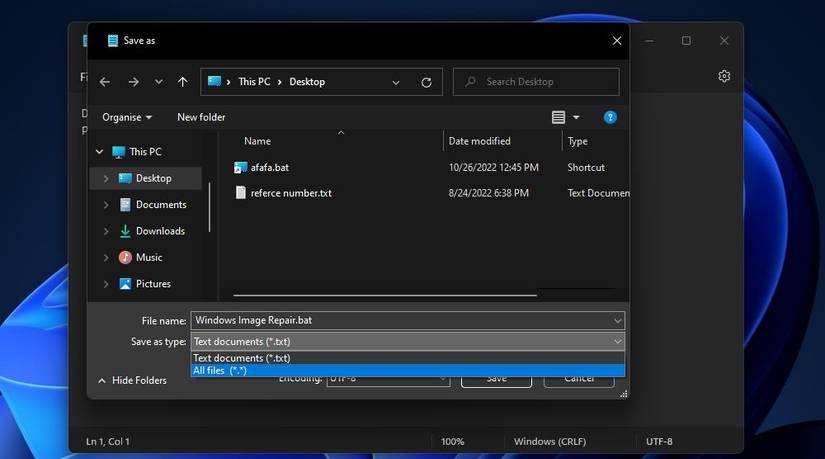Screen dimensions: 825x459
Task: Open Music in the navigation pane
Action: tap(148, 257)
